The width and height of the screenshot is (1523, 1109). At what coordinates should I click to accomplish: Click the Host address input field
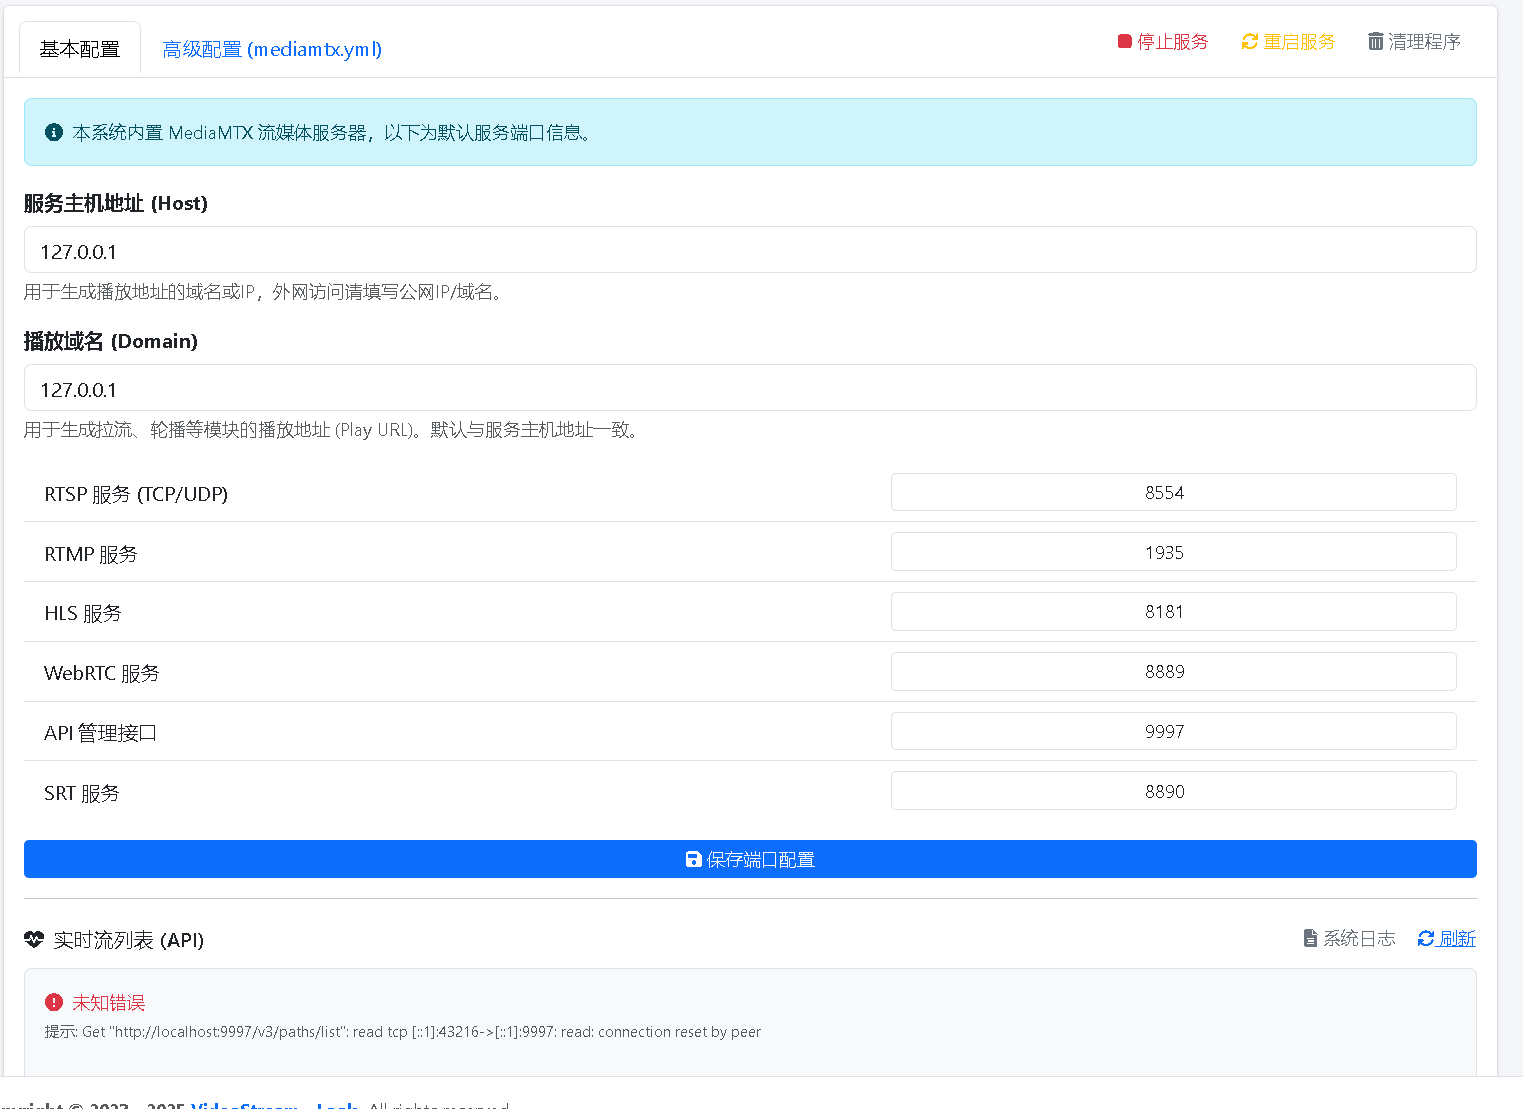click(x=750, y=250)
